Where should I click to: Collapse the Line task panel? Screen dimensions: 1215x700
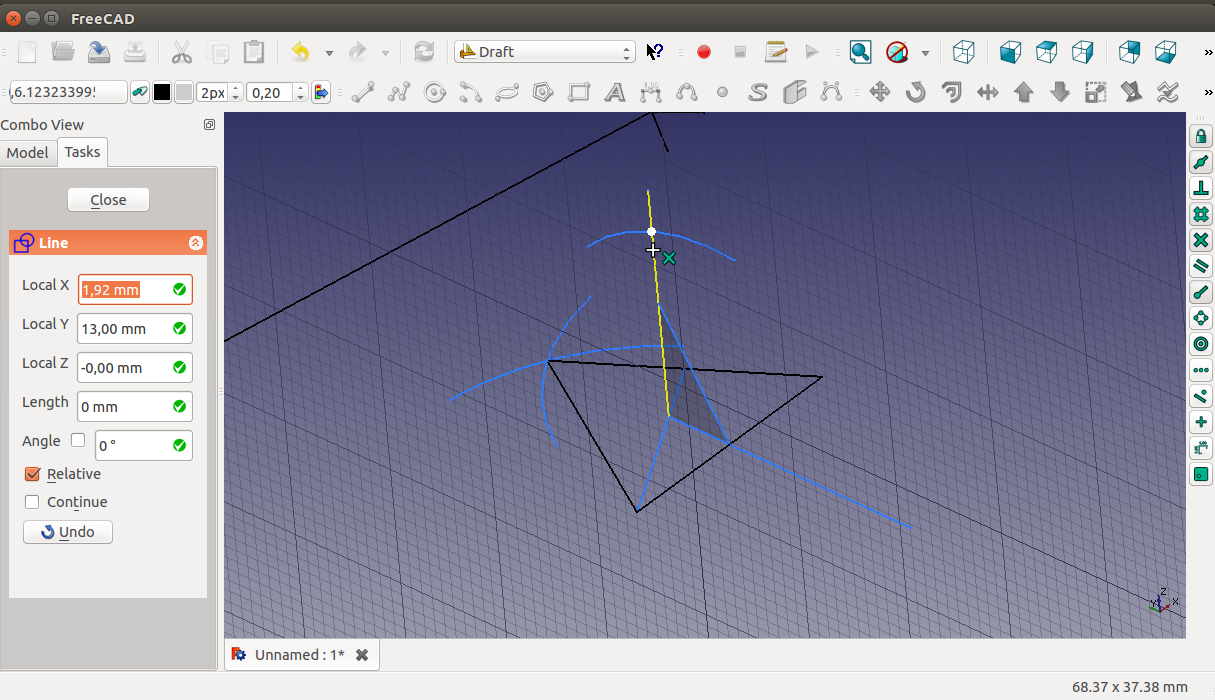[195, 243]
